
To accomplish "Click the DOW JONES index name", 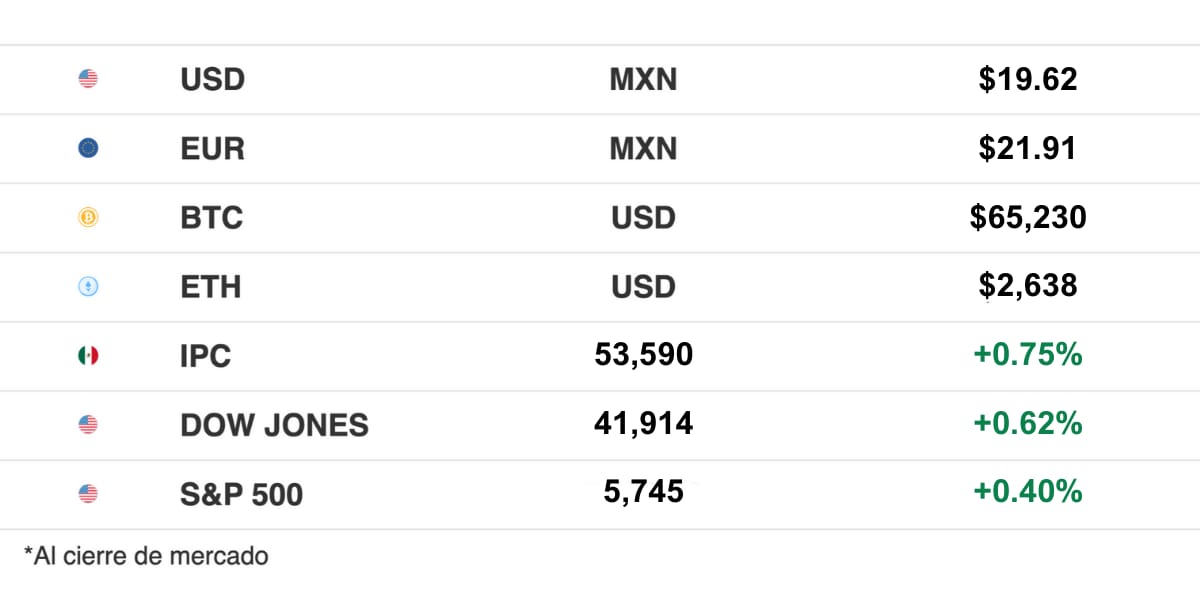I will point(274,425).
